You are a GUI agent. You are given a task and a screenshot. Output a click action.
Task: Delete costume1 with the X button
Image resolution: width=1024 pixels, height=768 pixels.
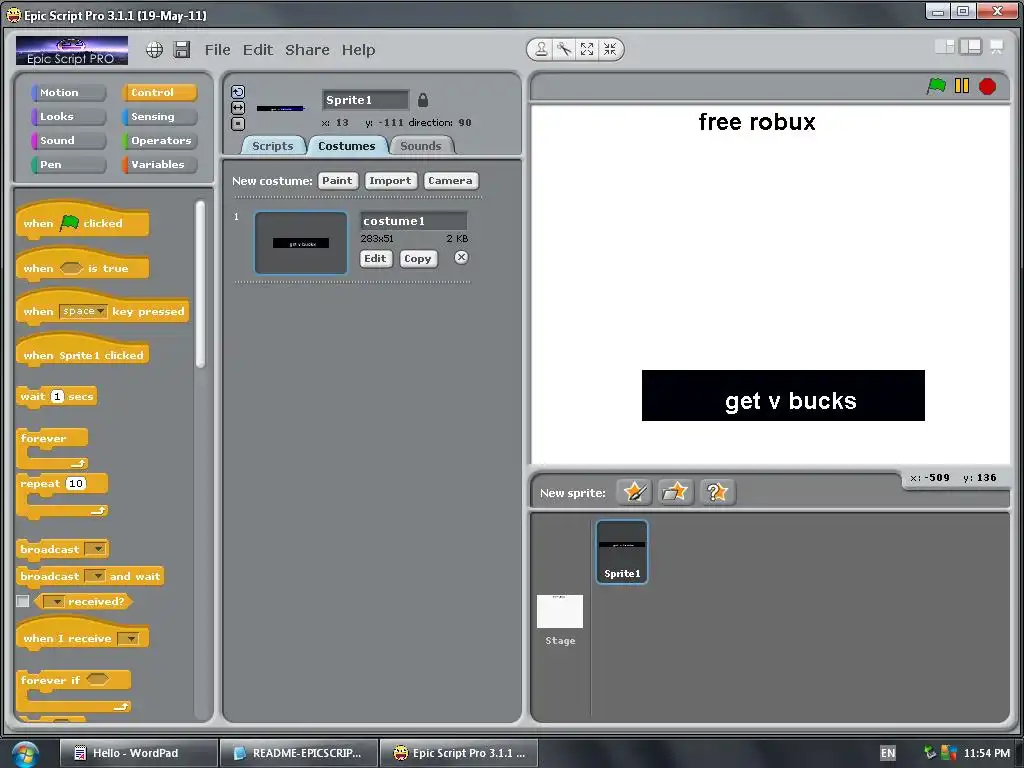pos(461,257)
